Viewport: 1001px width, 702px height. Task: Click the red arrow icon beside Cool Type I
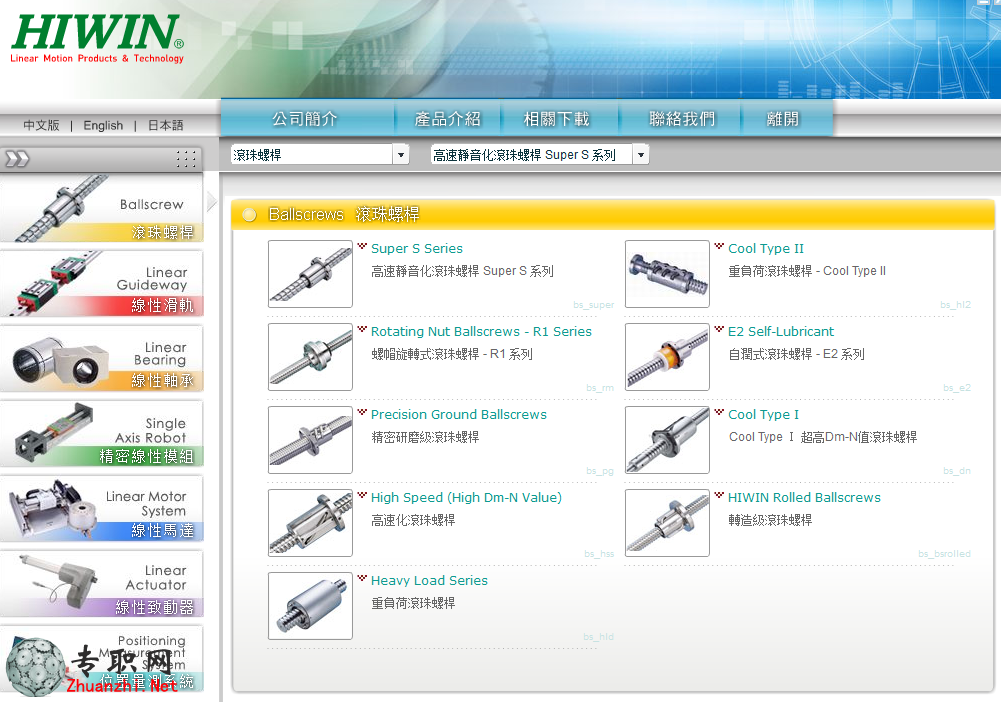[x=719, y=412]
